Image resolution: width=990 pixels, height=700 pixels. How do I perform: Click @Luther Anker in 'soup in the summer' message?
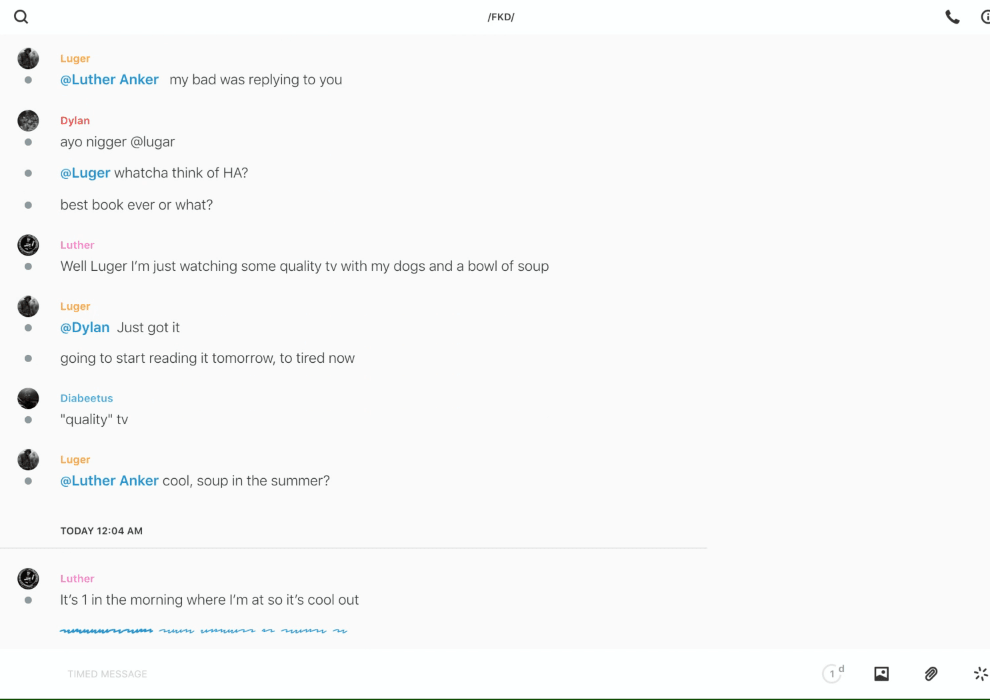(109, 481)
